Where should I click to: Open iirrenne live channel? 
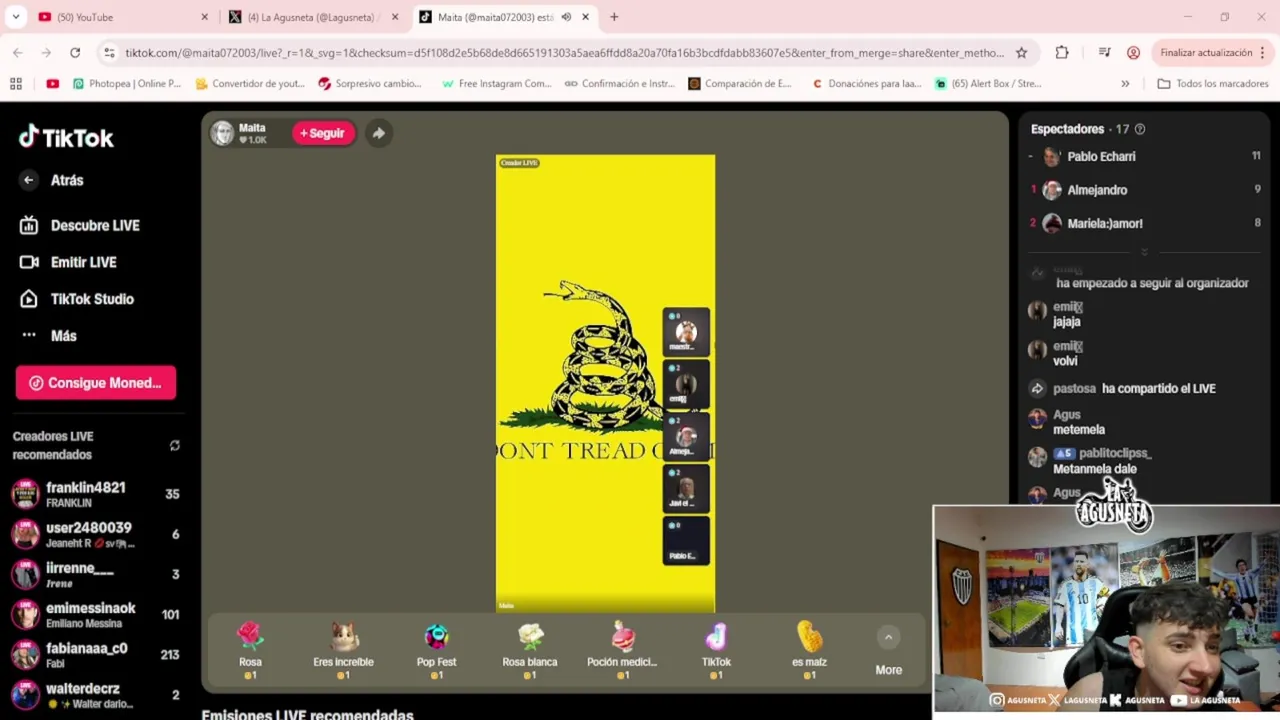pyautogui.click(x=95, y=574)
